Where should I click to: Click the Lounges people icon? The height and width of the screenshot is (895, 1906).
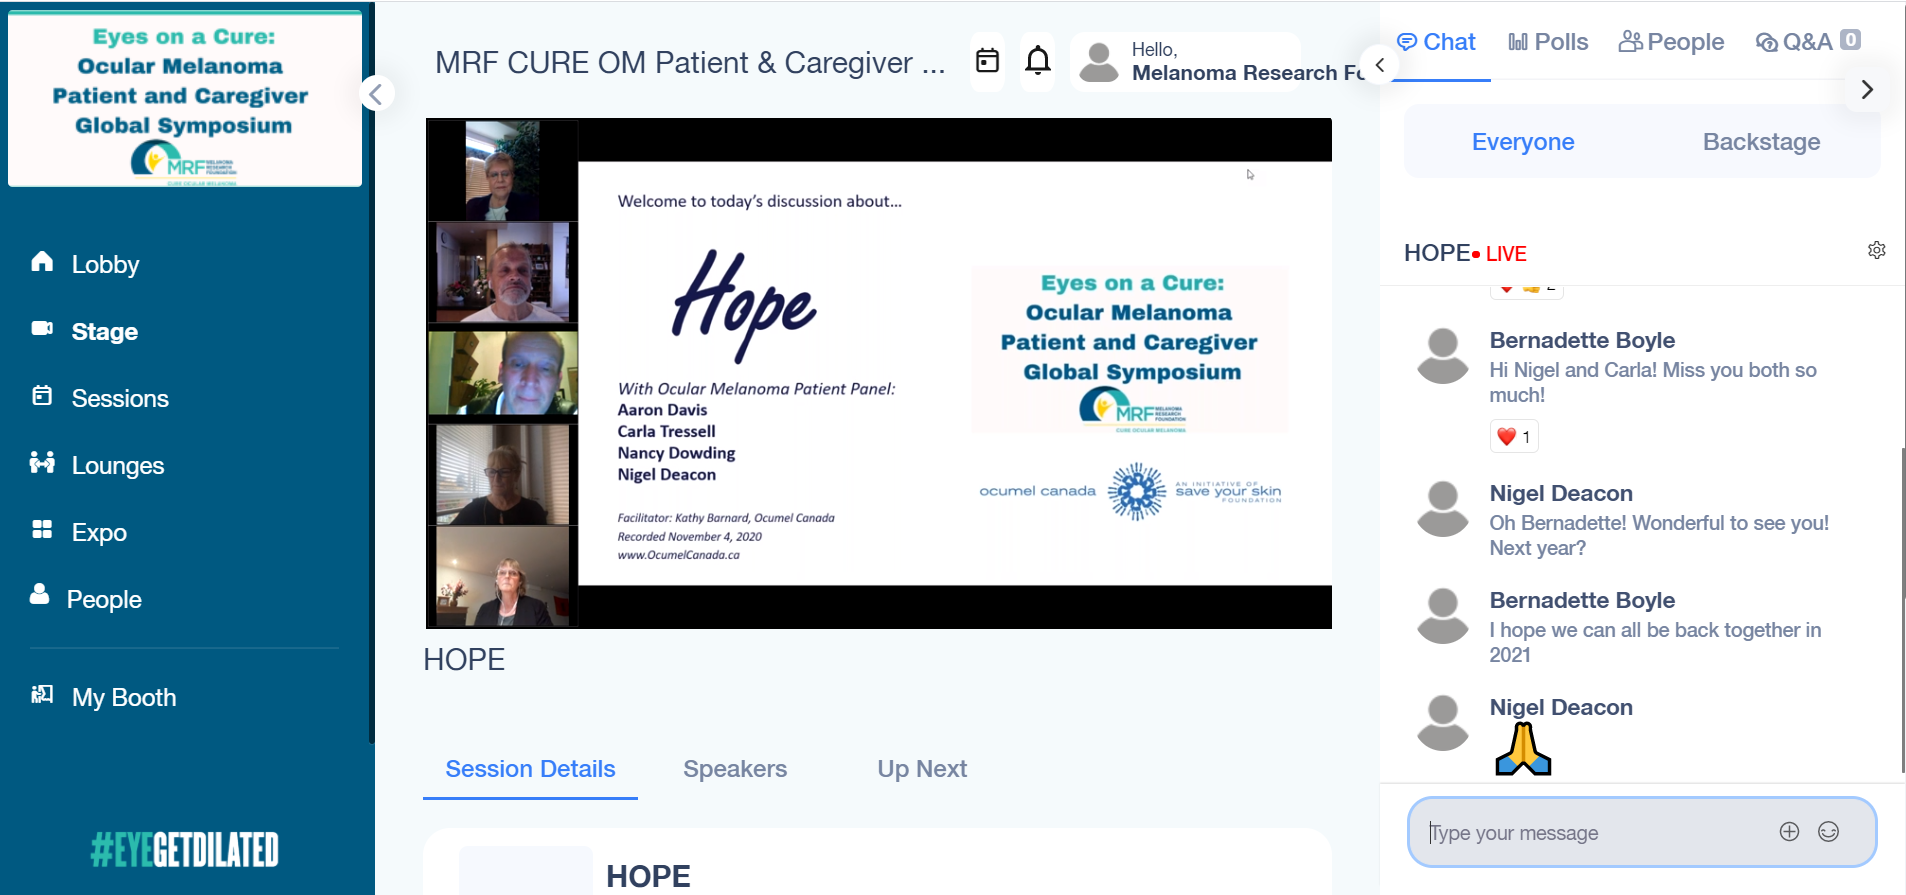[42, 462]
